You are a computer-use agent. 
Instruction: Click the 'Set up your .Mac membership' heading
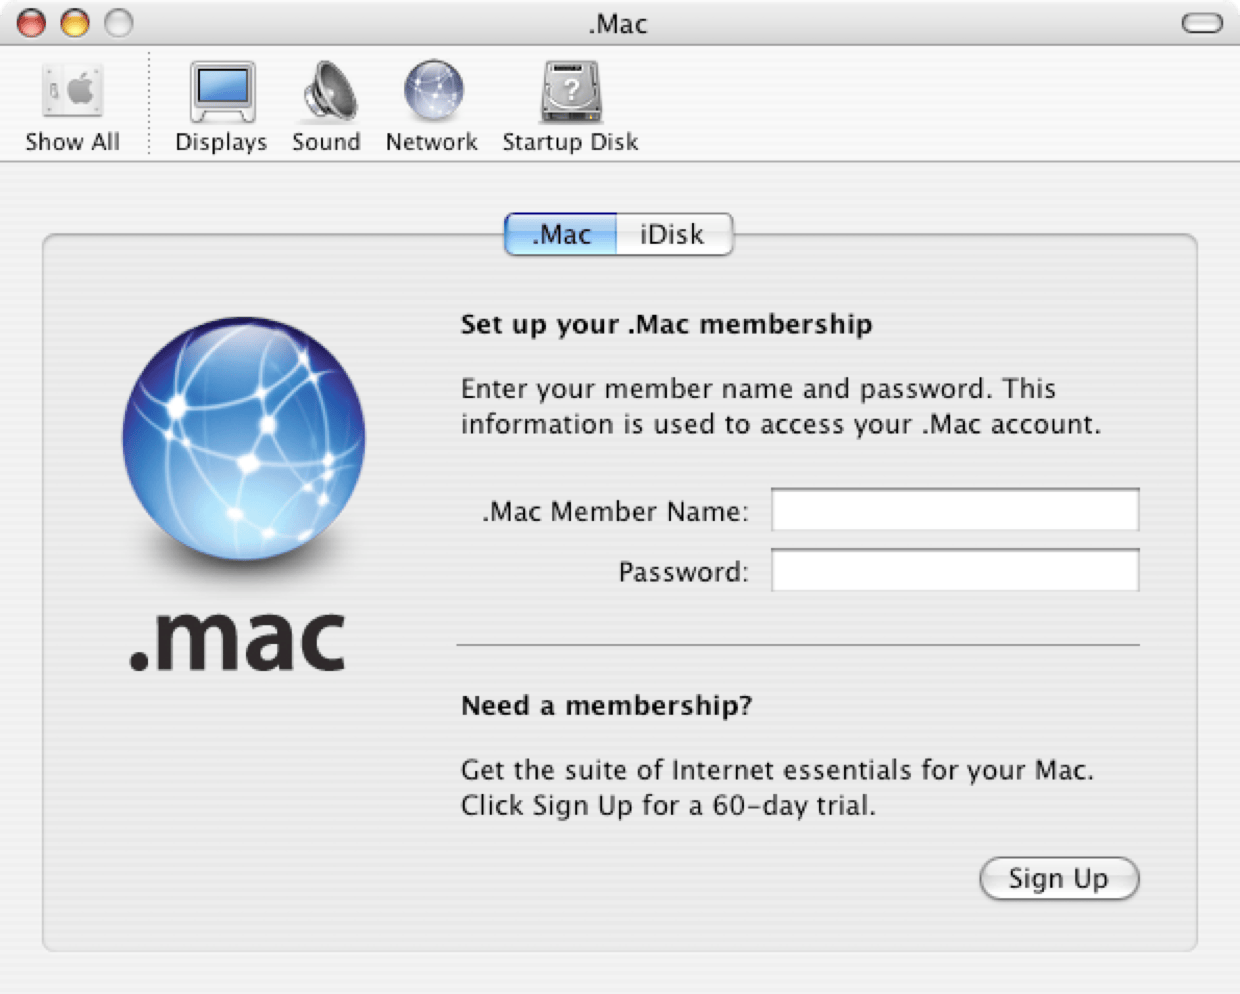click(x=666, y=325)
